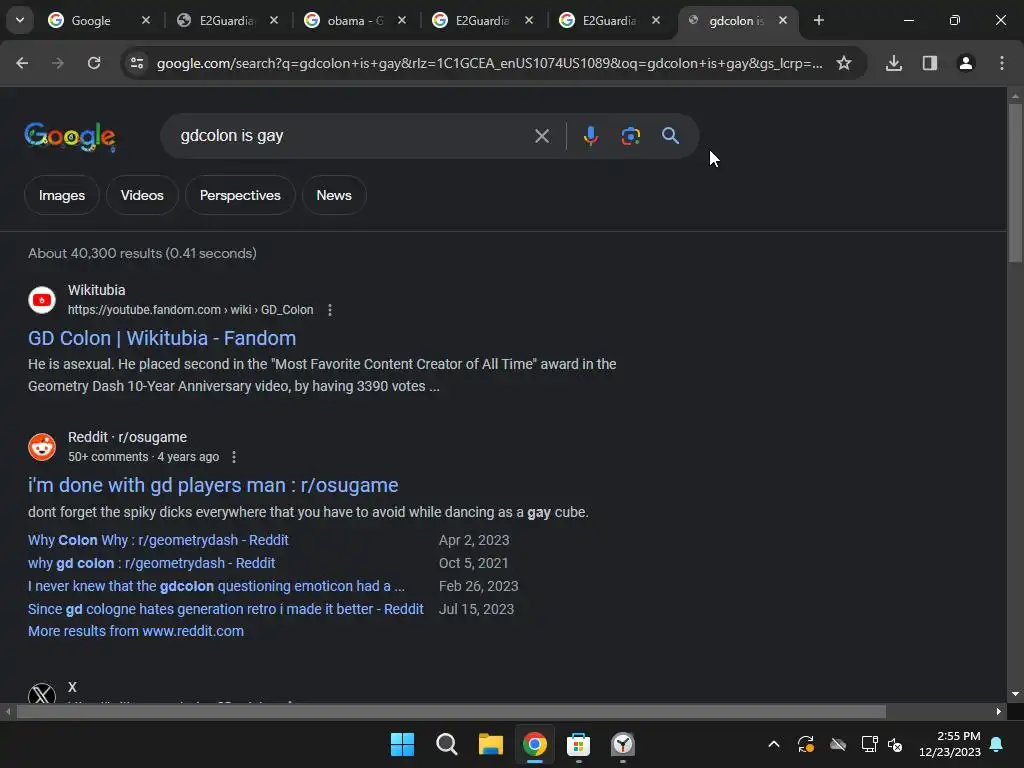Search by image with Lens icon
Screen dimensions: 1024x768
click(630, 136)
